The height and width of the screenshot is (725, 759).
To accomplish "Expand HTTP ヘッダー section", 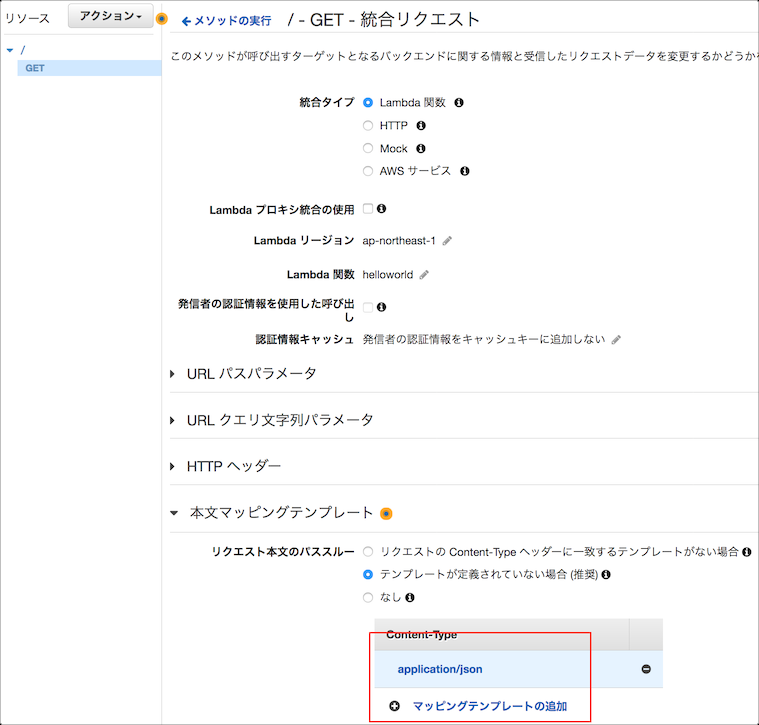I will pos(233,466).
